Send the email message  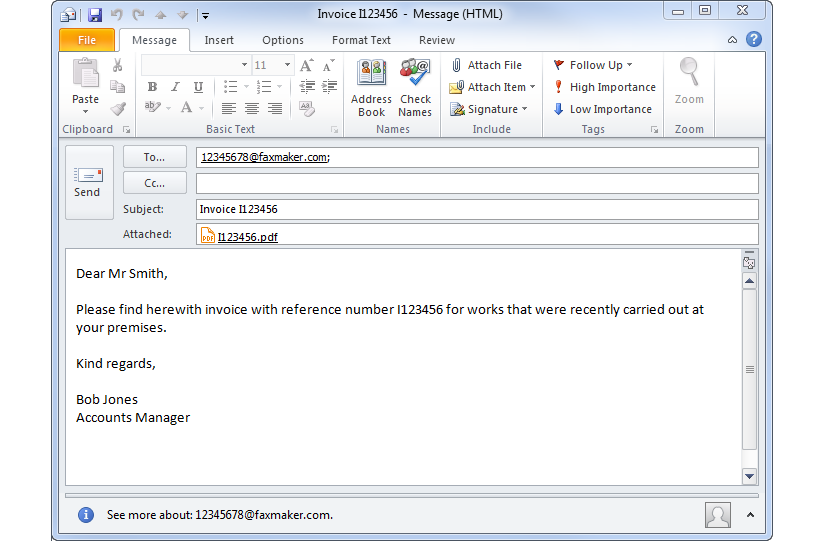[x=89, y=182]
